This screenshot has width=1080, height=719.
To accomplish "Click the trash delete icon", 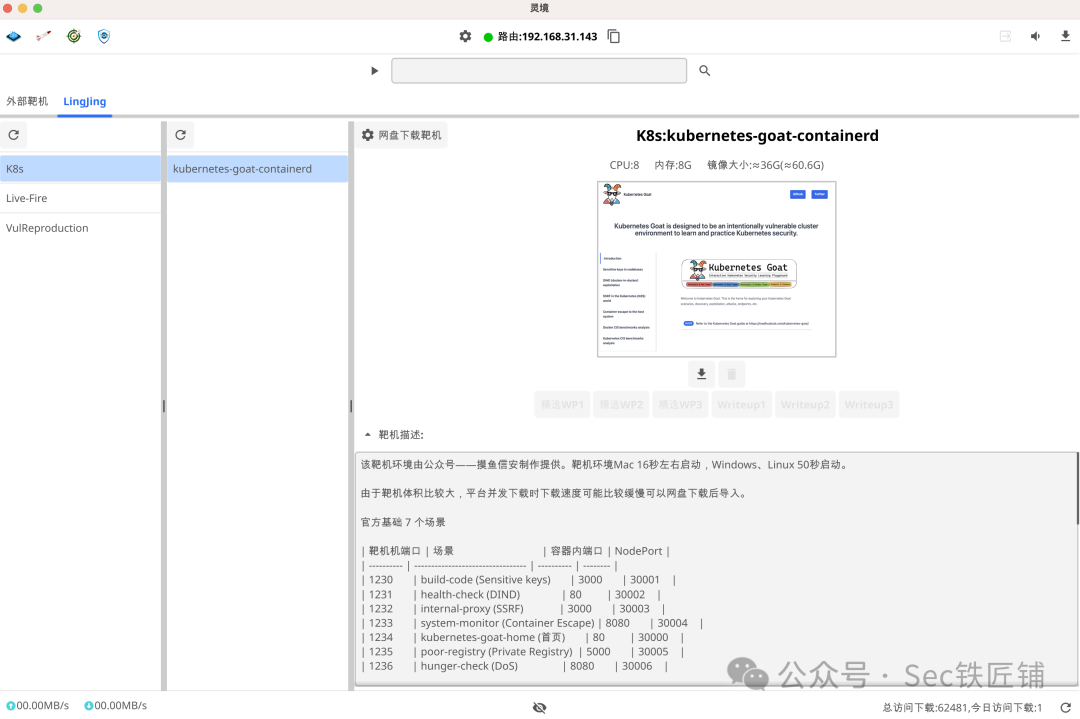I will (x=731, y=374).
